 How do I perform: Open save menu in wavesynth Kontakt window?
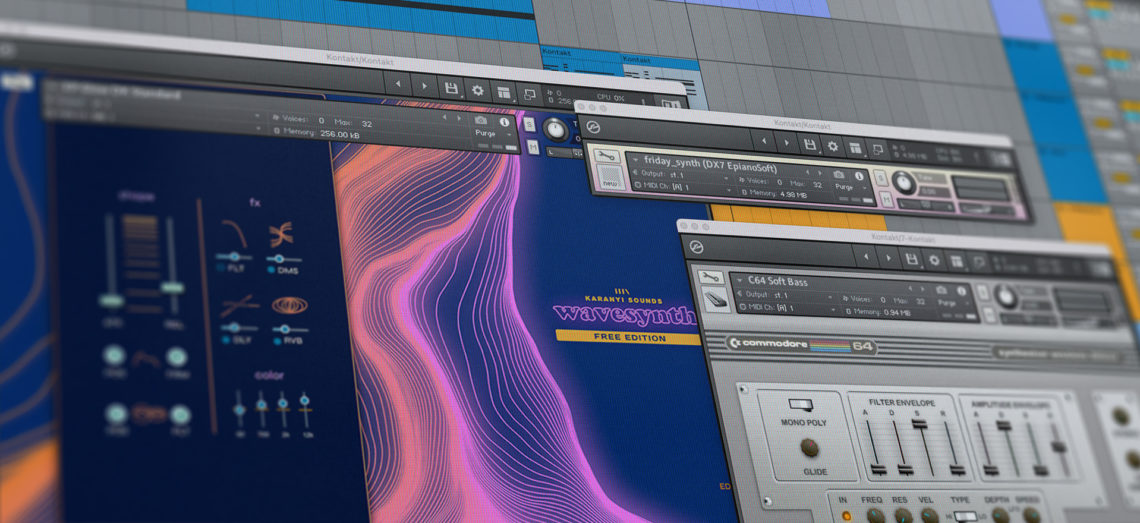click(x=451, y=89)
